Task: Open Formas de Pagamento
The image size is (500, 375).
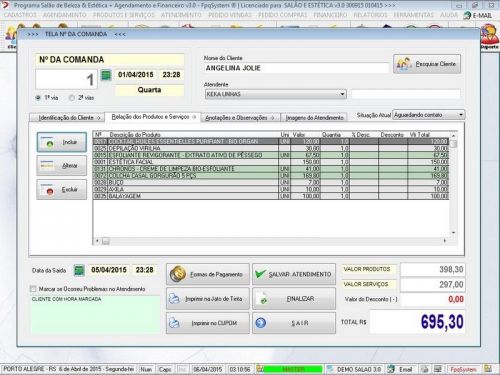Action: (x=208, y=274)
